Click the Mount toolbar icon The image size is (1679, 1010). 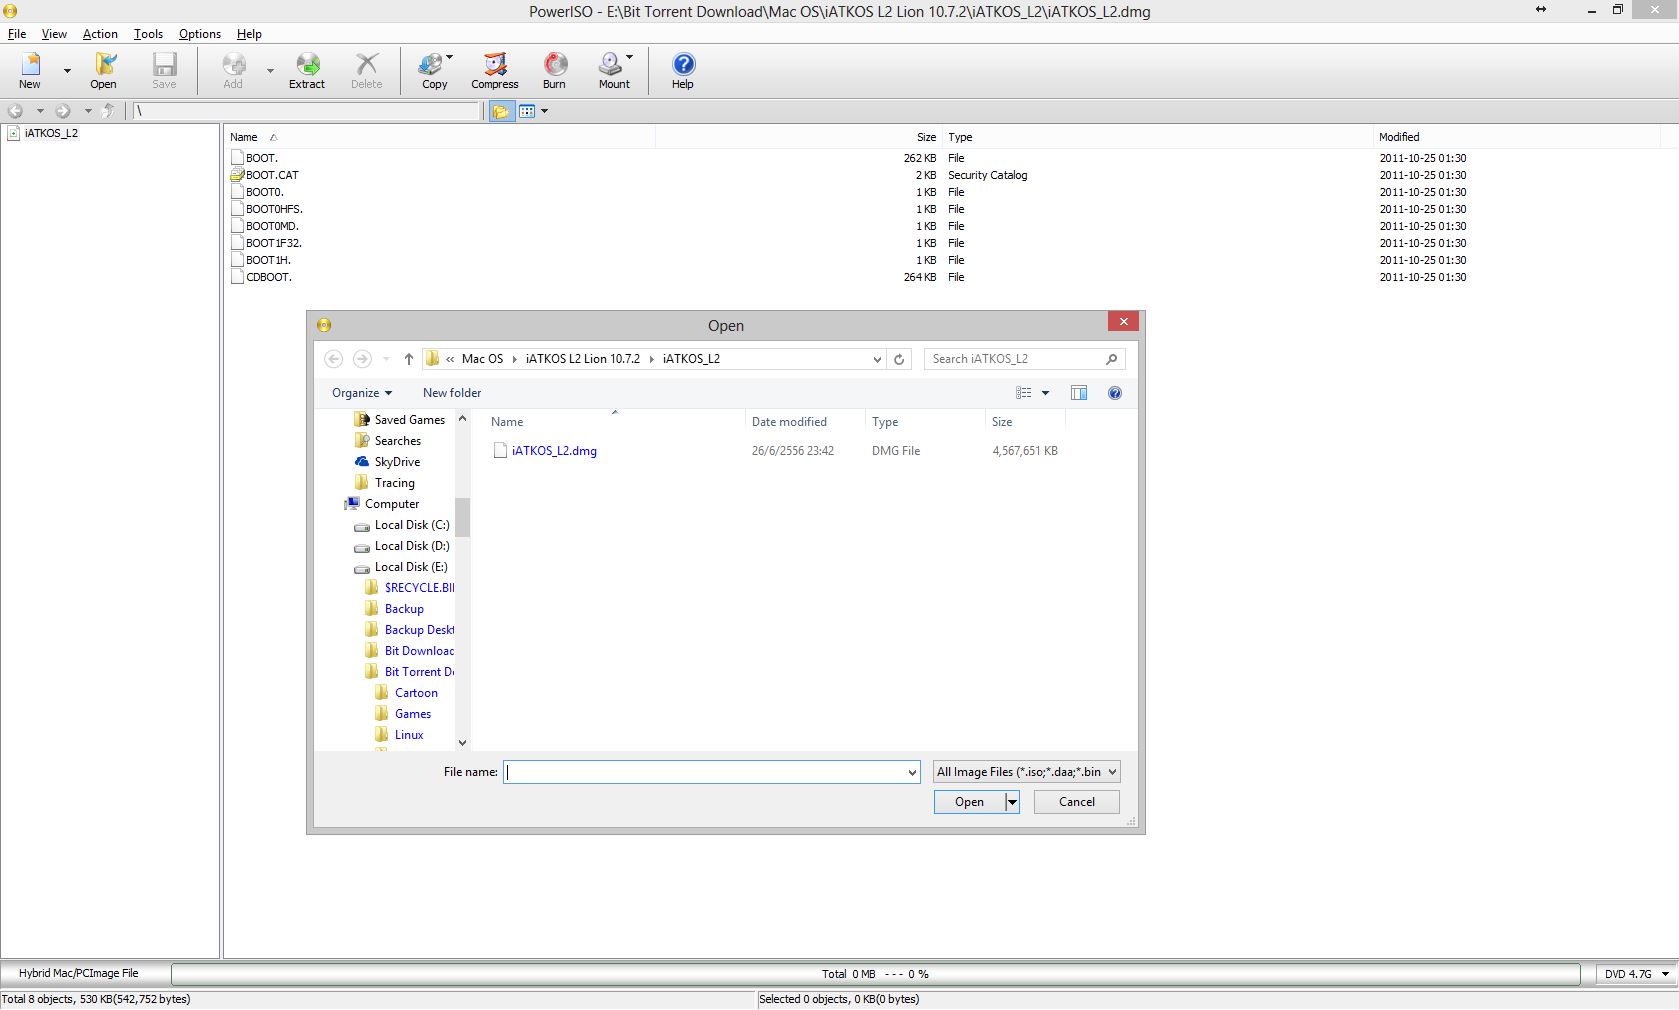coord(612,70)
